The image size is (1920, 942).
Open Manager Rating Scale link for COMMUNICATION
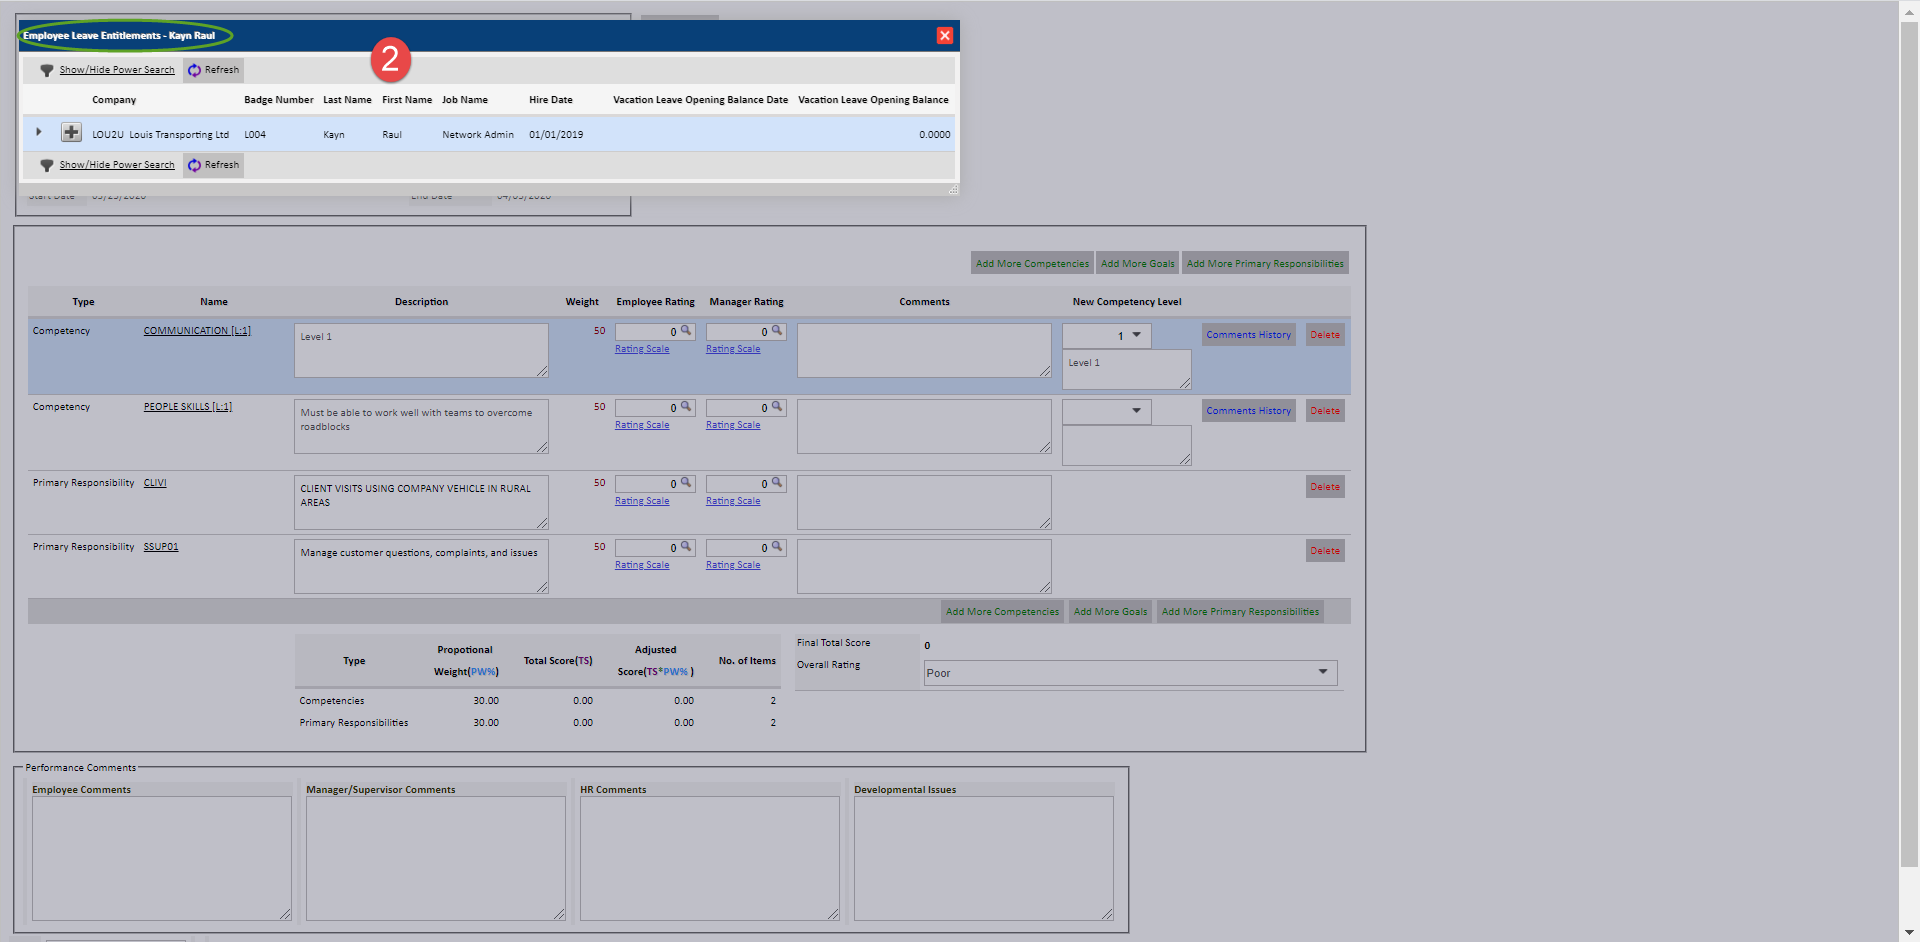click(x=733, y=349)
